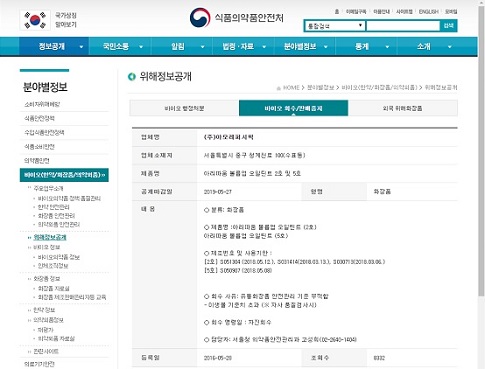485x369 pixels.
Task: Open 주요업무소개 in the sidebar submenu
Action: pyautogui.click(x=48, y=188)
